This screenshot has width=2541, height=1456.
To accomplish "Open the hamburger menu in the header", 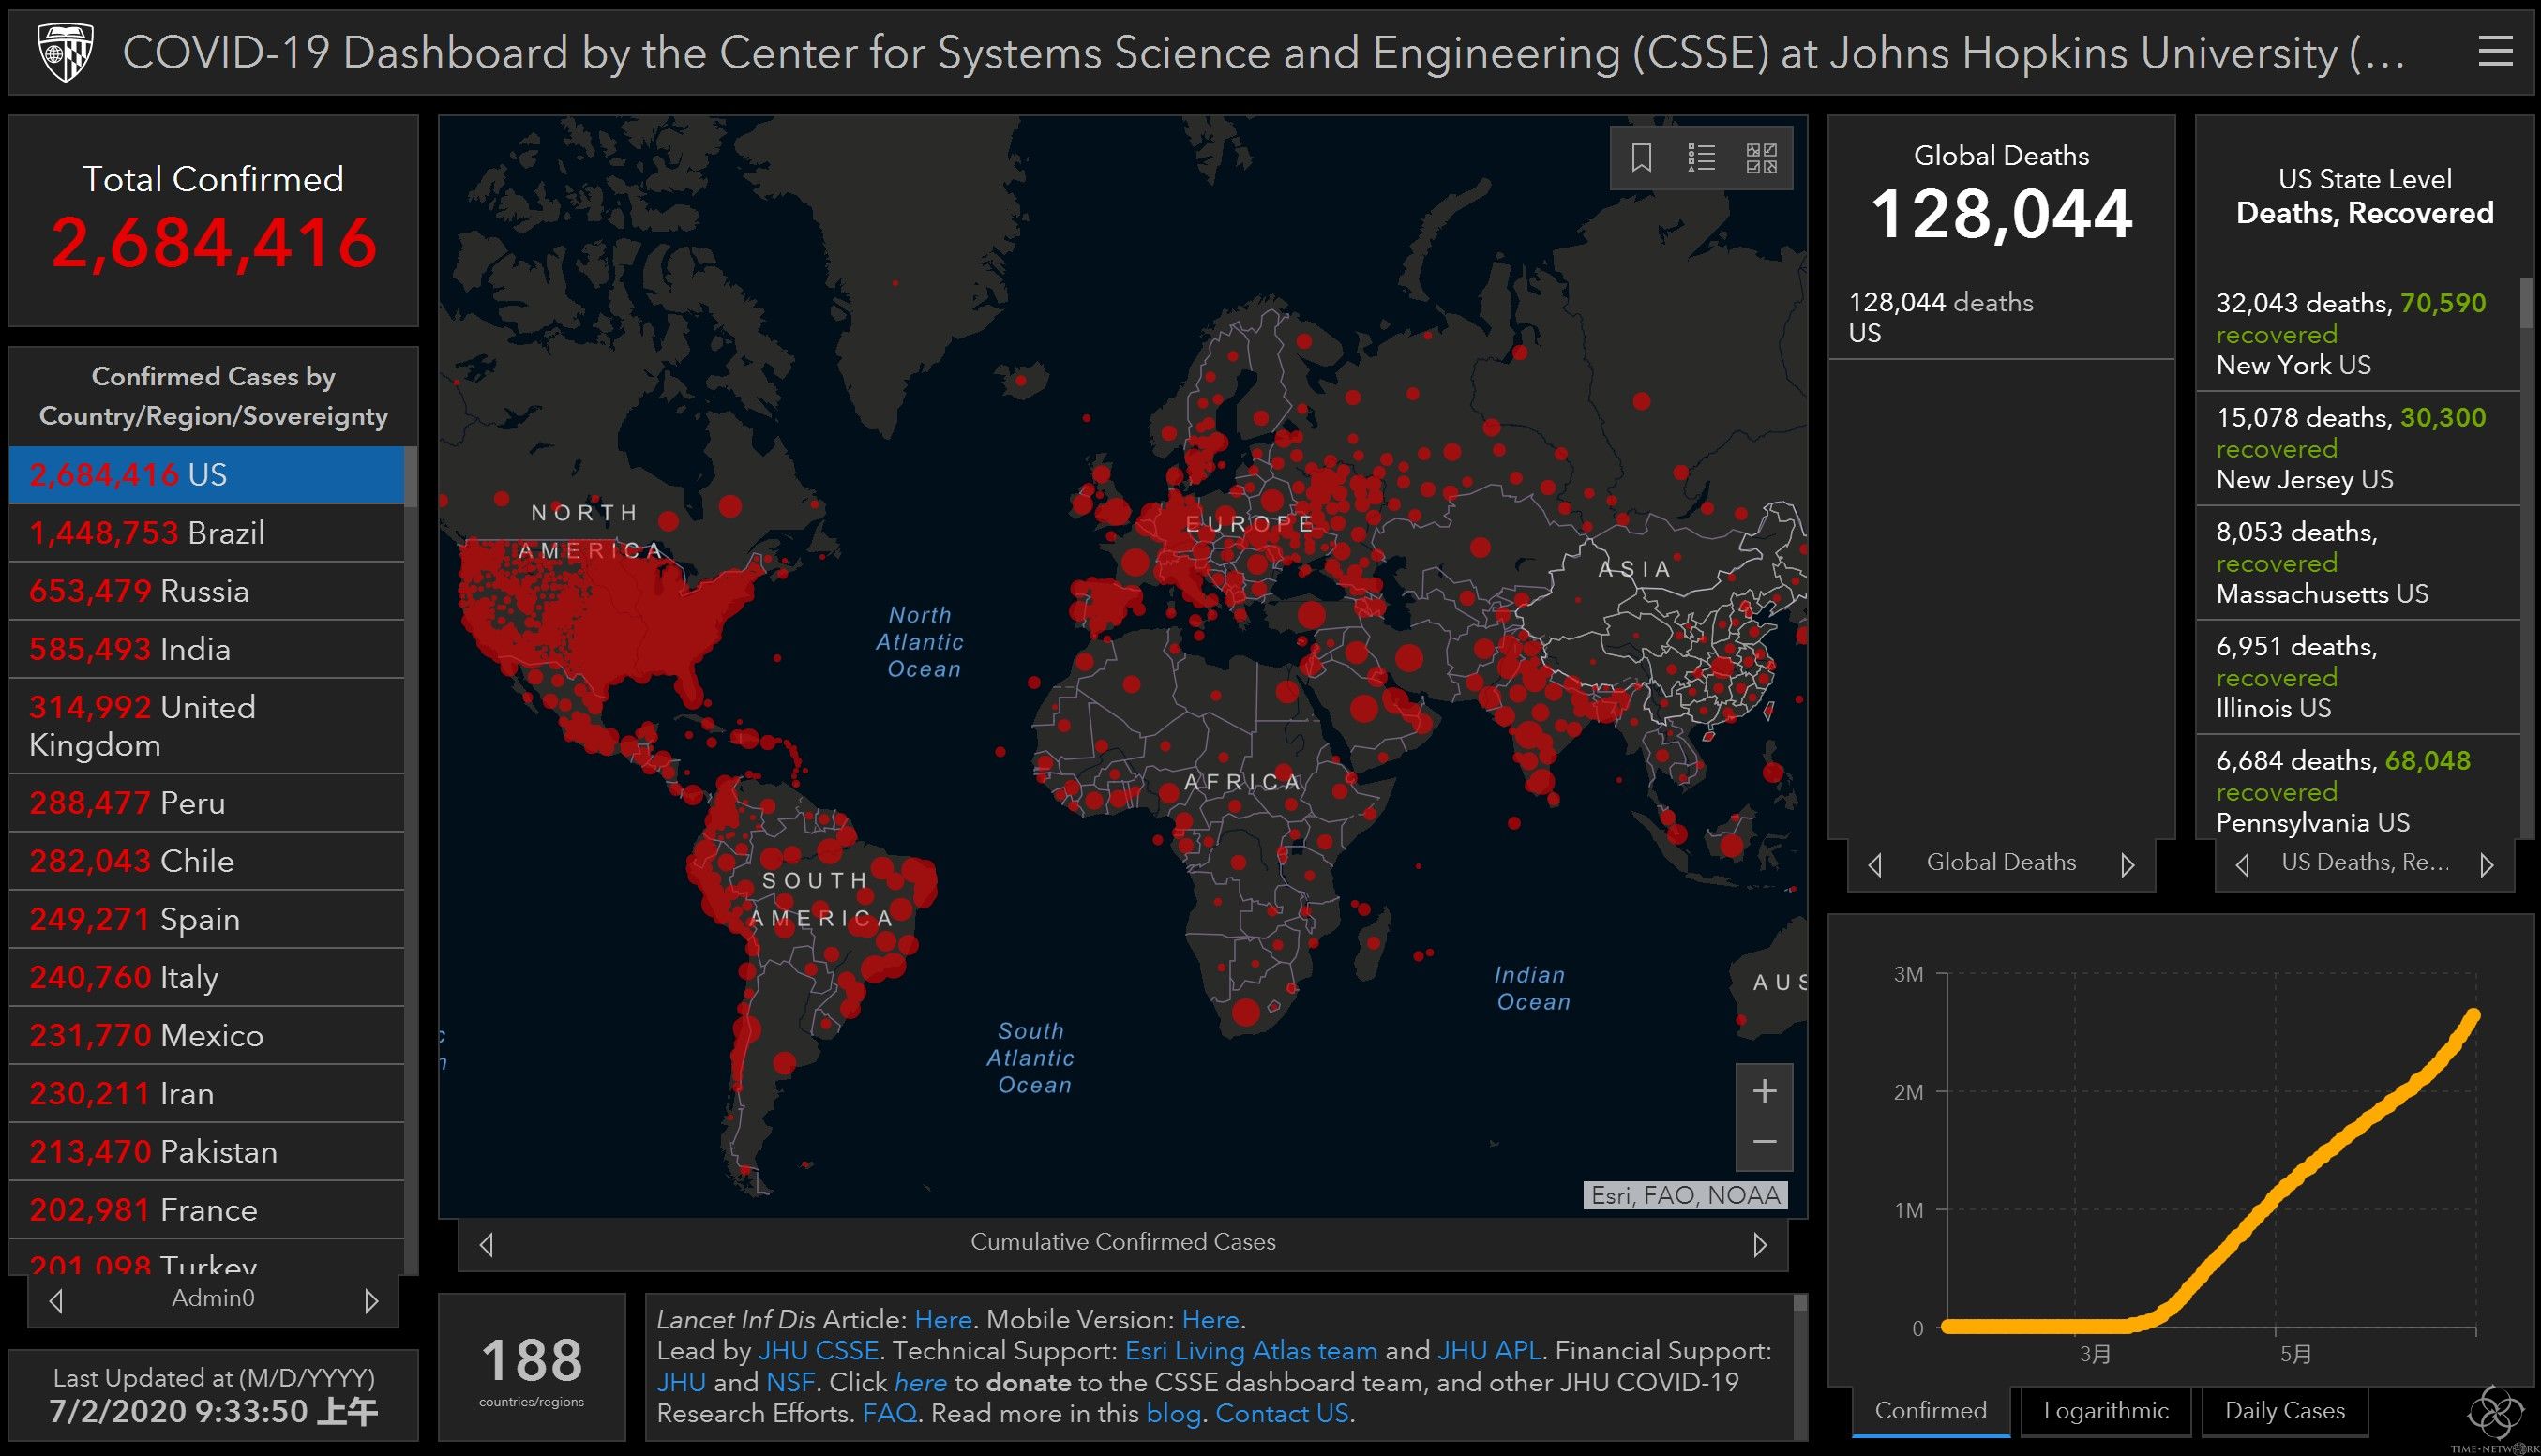I will (x=2495, y=52).
